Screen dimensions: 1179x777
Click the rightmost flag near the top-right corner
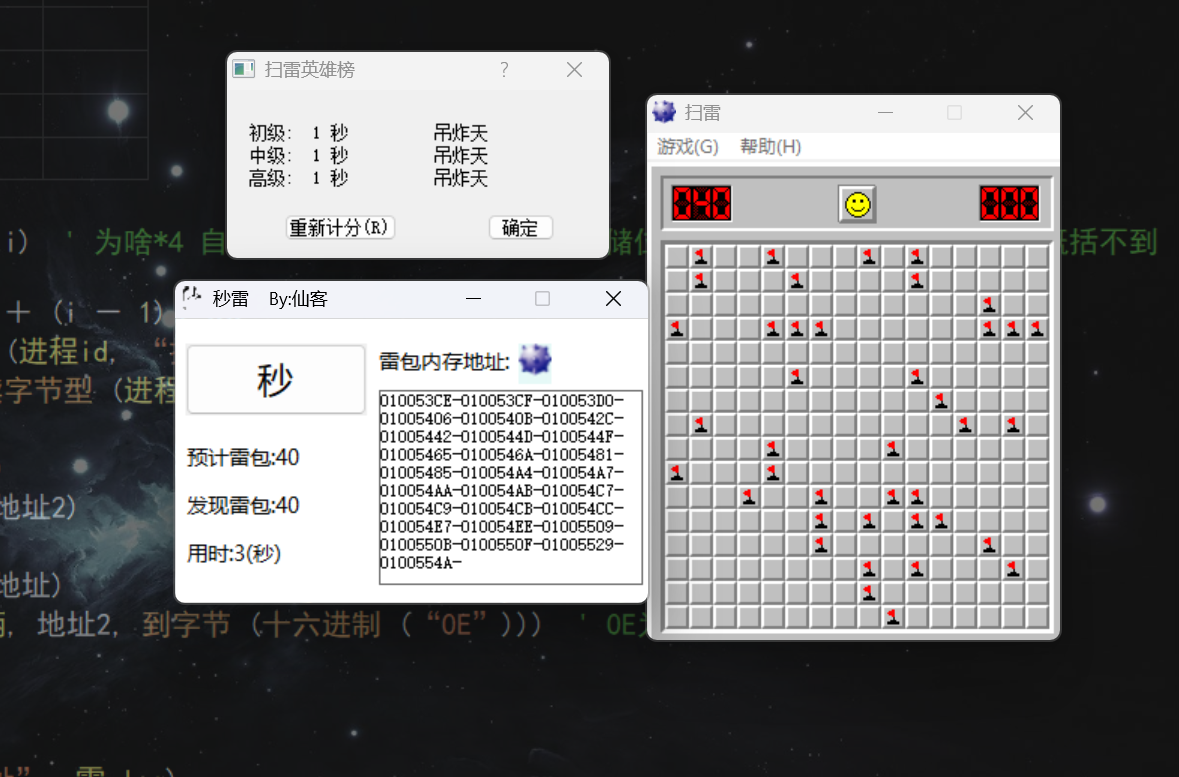(1036, 329)
